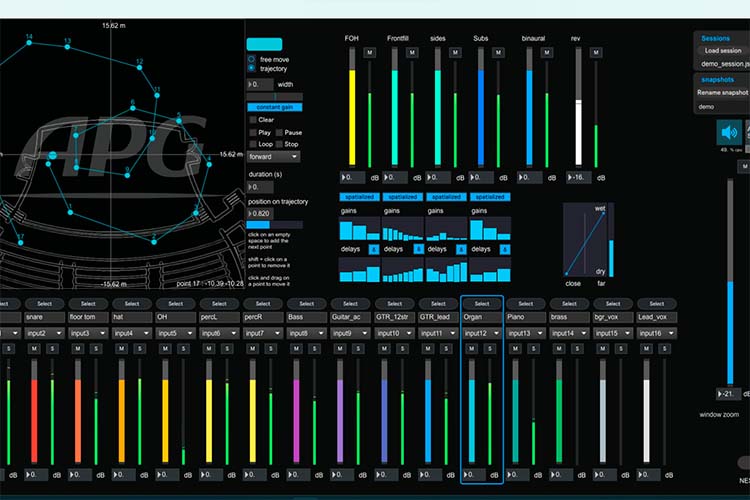Enable the Loop checkbox
The height and width of the screenshot is (500, 750).
[253, 144]
